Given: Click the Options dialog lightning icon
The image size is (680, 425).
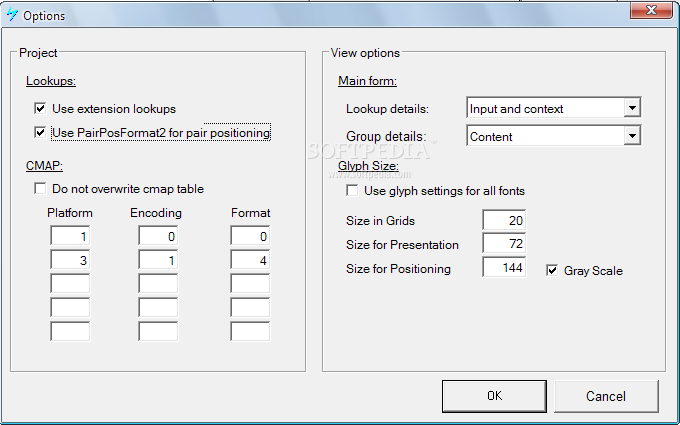Looking at the screenshot, I should coord(12,15).
